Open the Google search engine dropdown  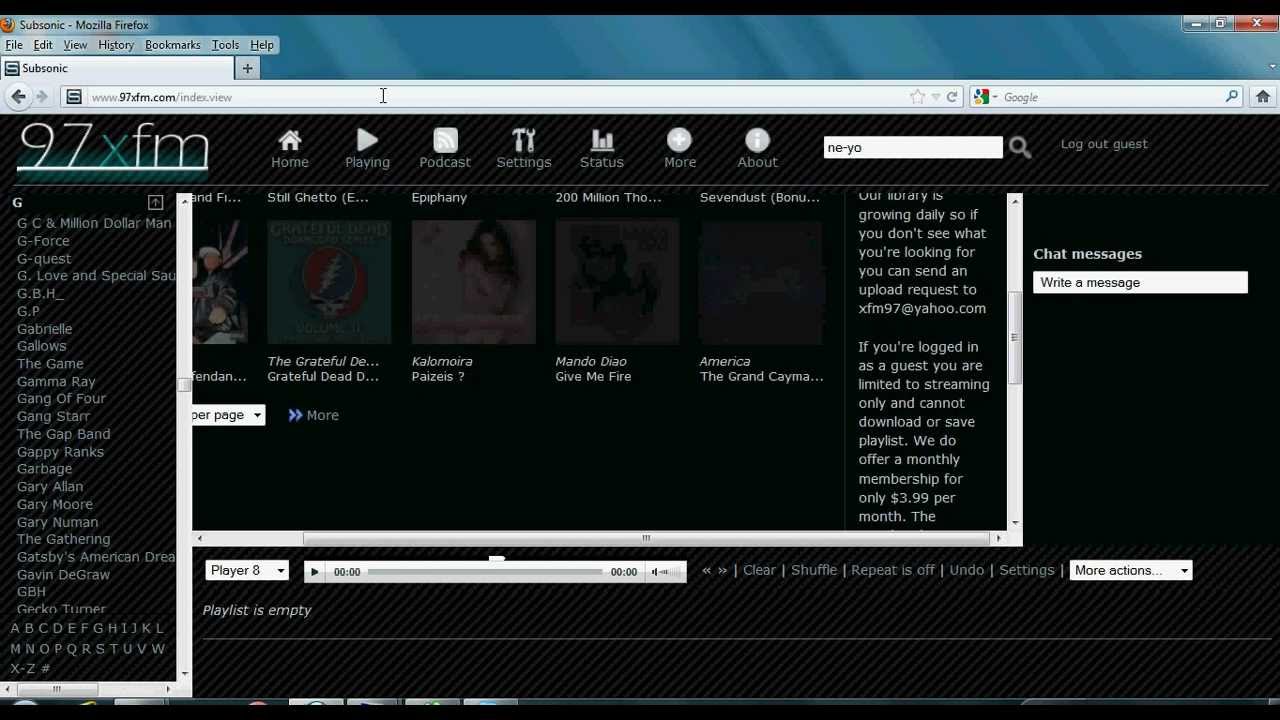pos(986,97)
